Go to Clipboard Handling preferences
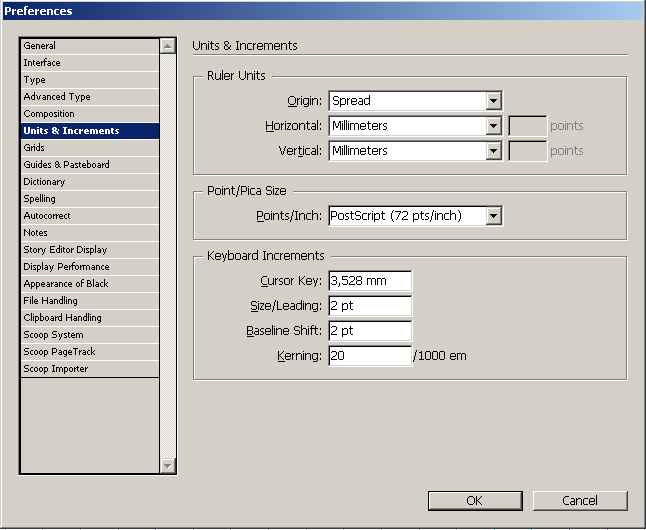The height and width of the screenshot is (530, 646). (x=90, y=318)
